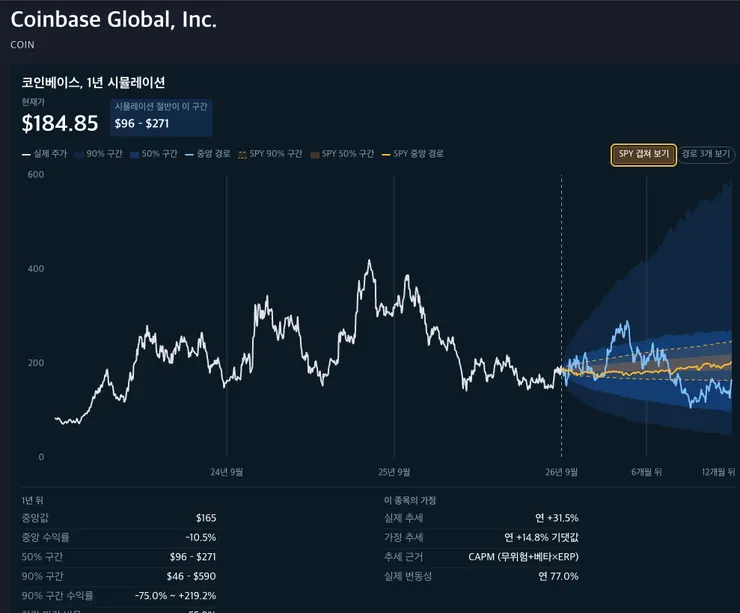Click the 현재가 label
The width and height of the screenshot is (740, 613).
click(x=33, y=102)
